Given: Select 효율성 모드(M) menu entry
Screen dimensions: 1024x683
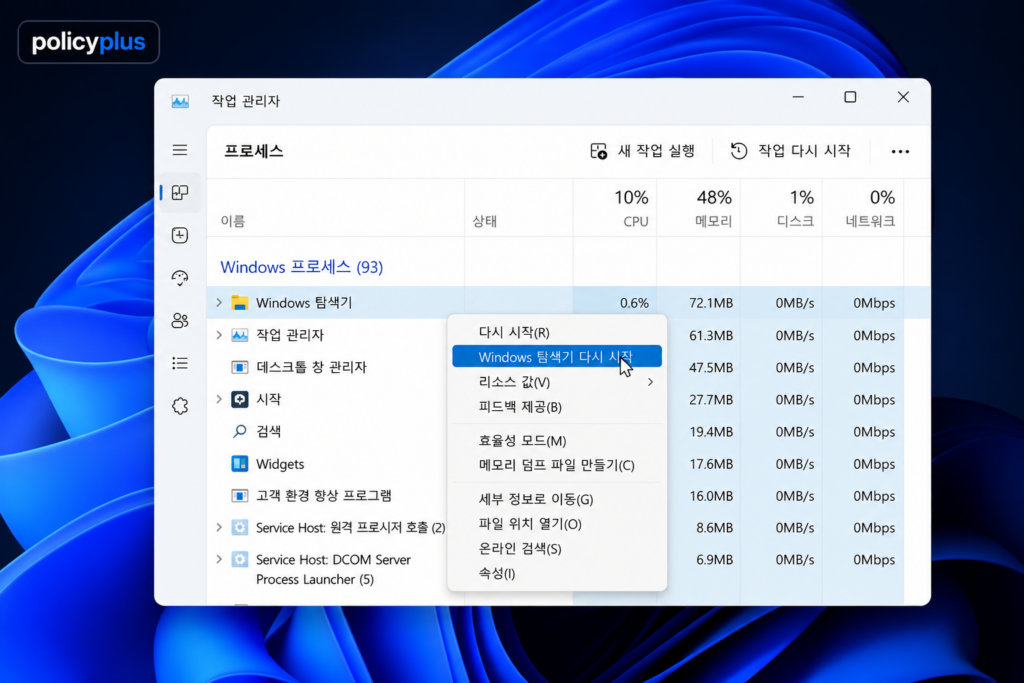Looking at the screenshot, I should pyautogui.click(x=556, y=441).
